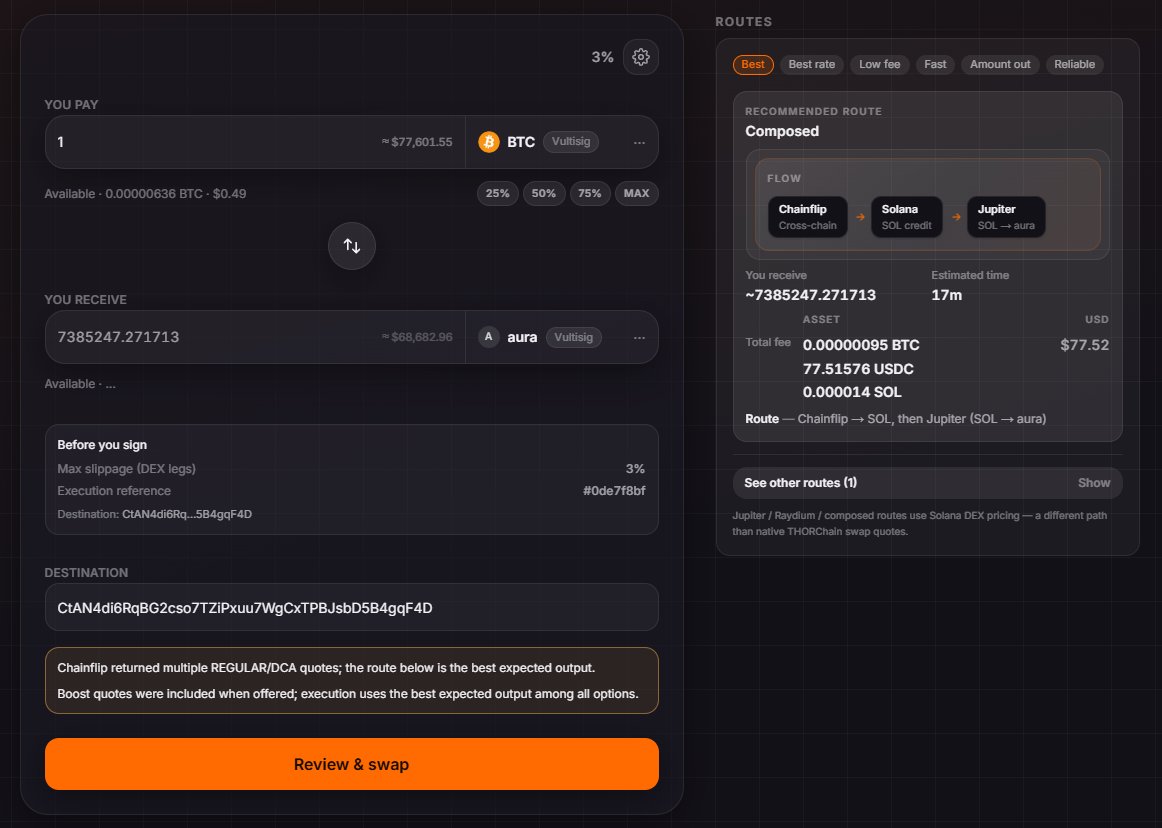Select the BTC pay asset
This screenshot has width=1162, height=828.
561,142
